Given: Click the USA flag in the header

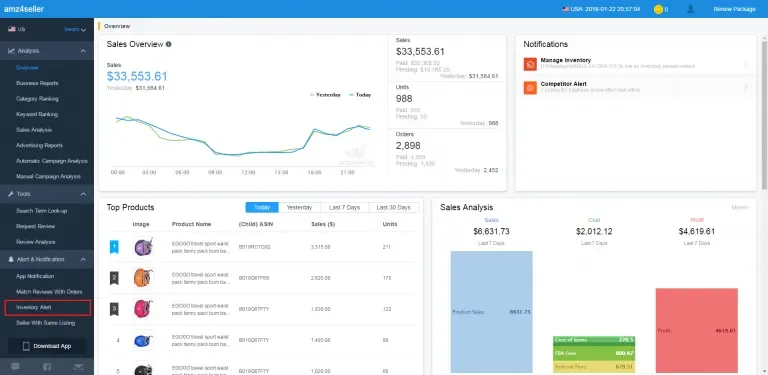Looking at the screenshot, I should pyautogui.click(x=565, y=9).
